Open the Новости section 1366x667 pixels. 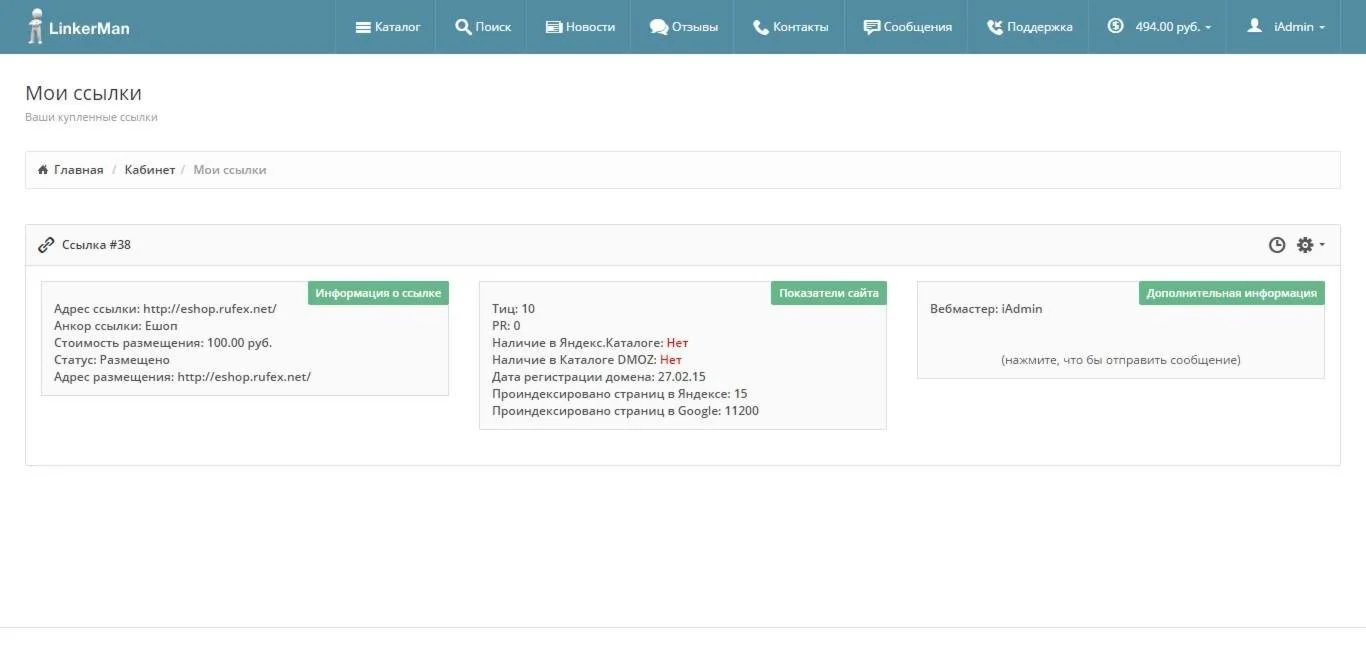point(580,27)
